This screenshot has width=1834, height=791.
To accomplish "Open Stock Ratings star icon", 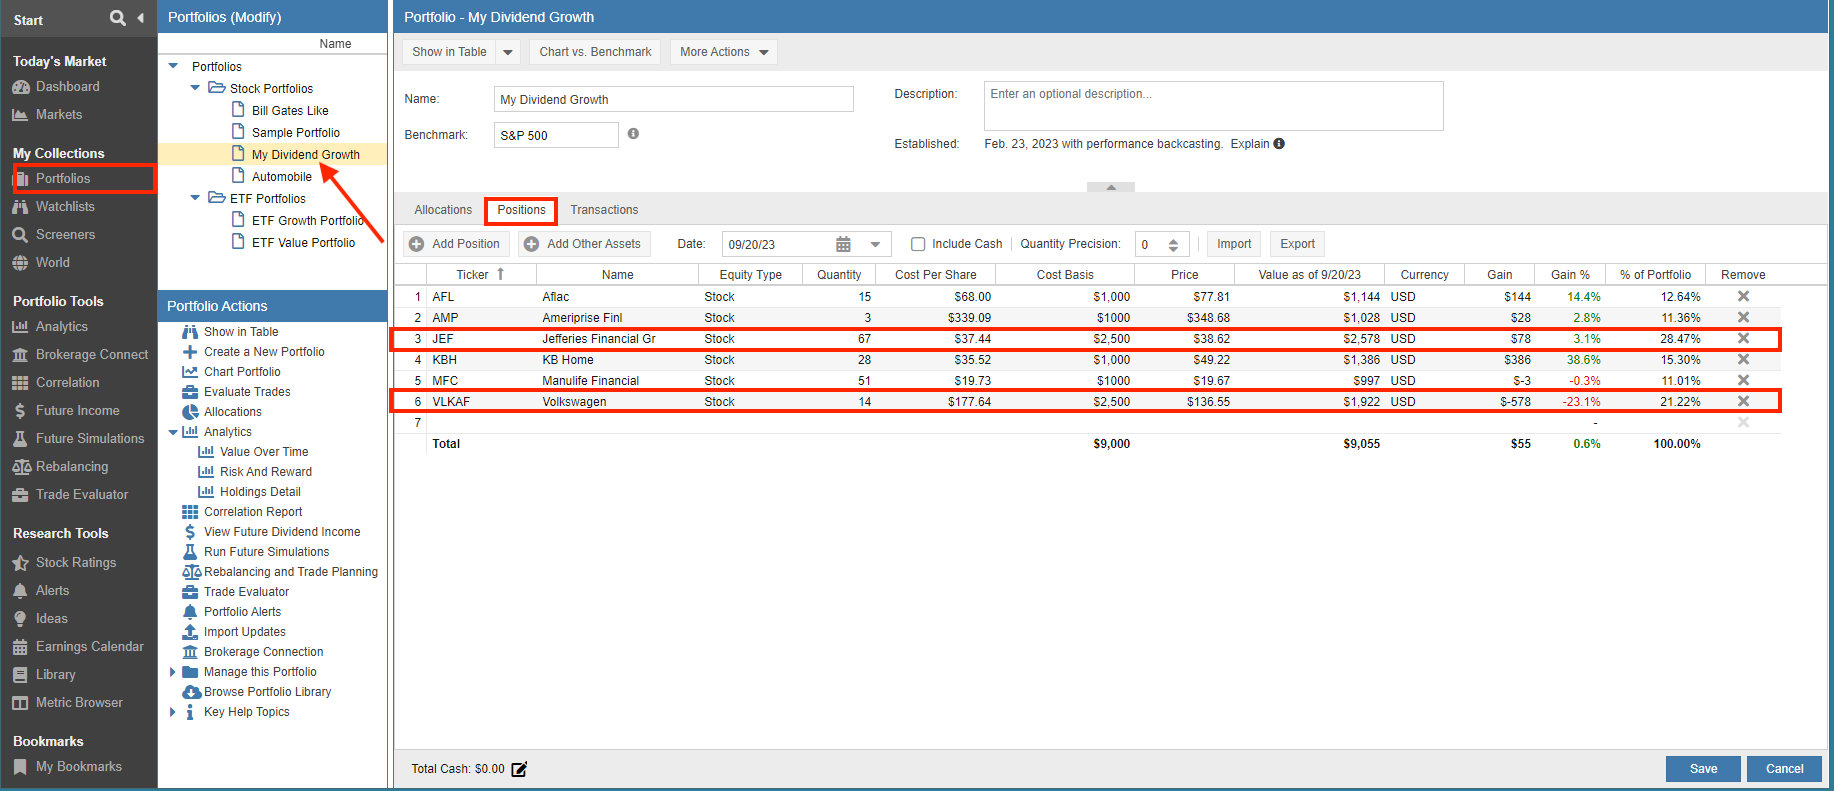I will (20, 563).
